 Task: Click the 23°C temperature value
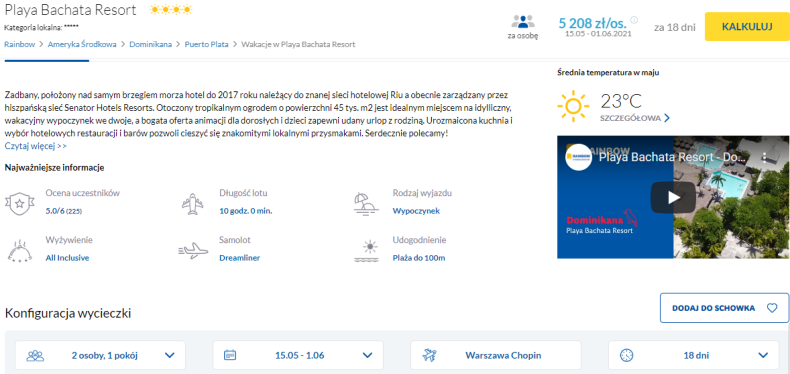tap(621, 101)
